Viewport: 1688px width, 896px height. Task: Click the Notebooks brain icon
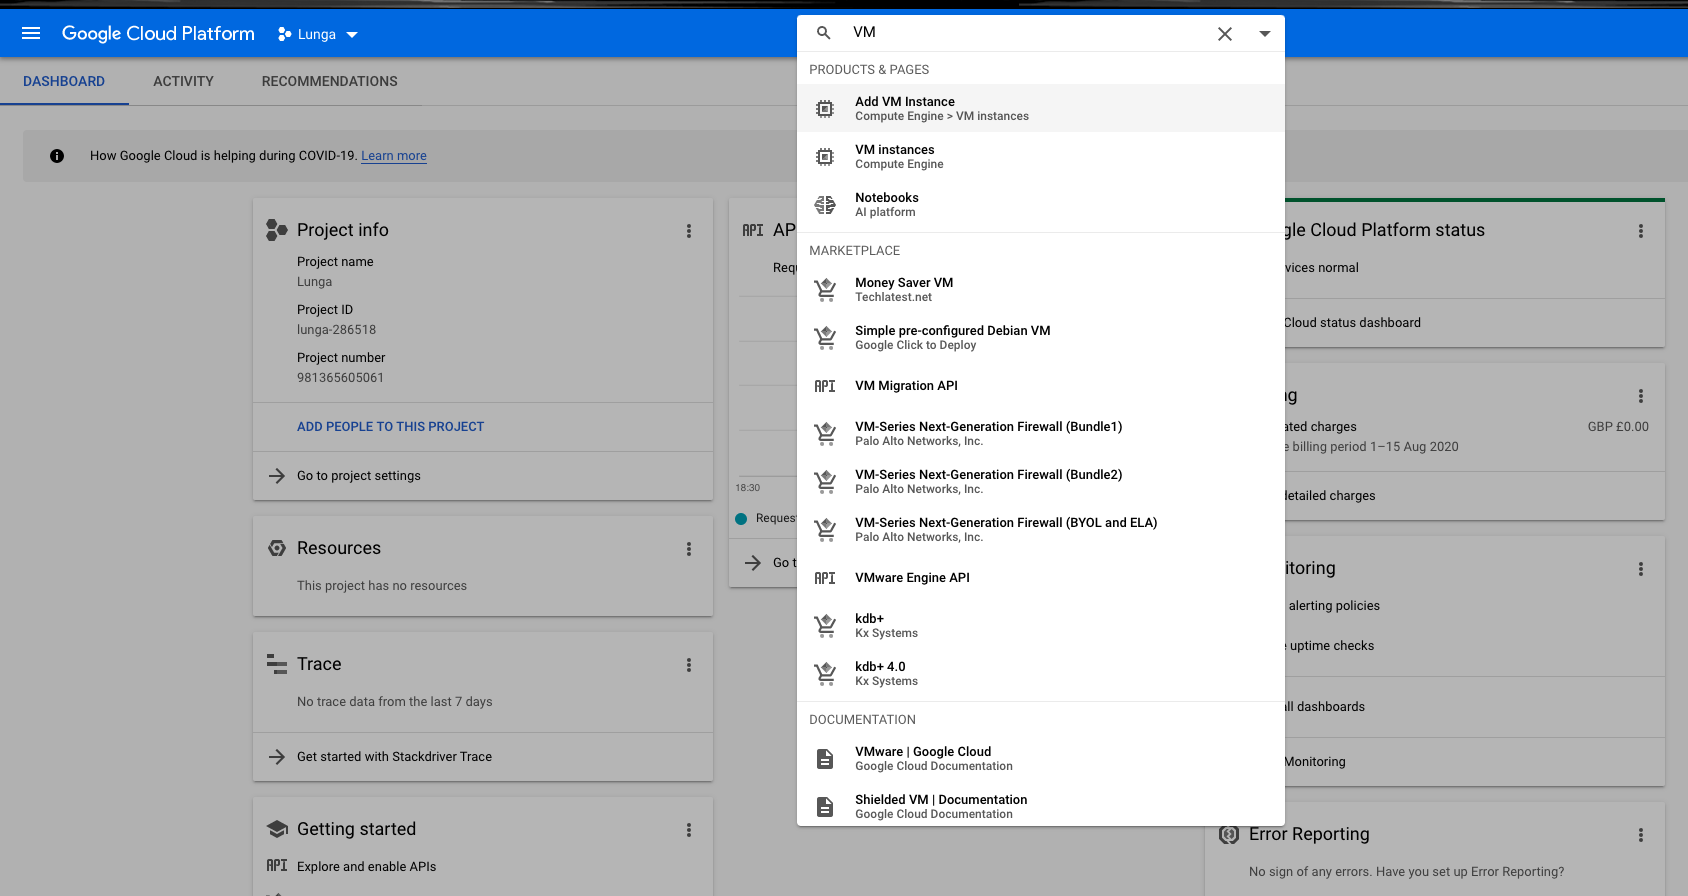pyautogui.click(x=825, y=205)
